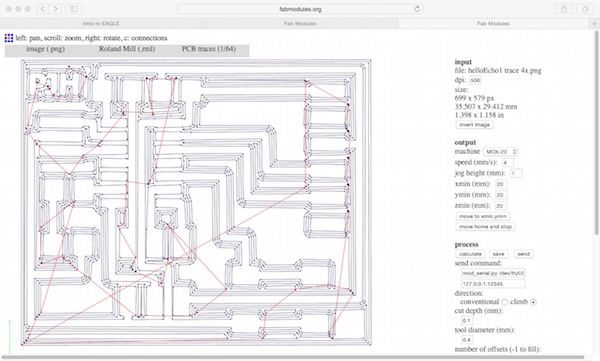This screenshot has width=600, height=361.
Task: Edit the mod_serial.py send command field
Action: (493, 273)
